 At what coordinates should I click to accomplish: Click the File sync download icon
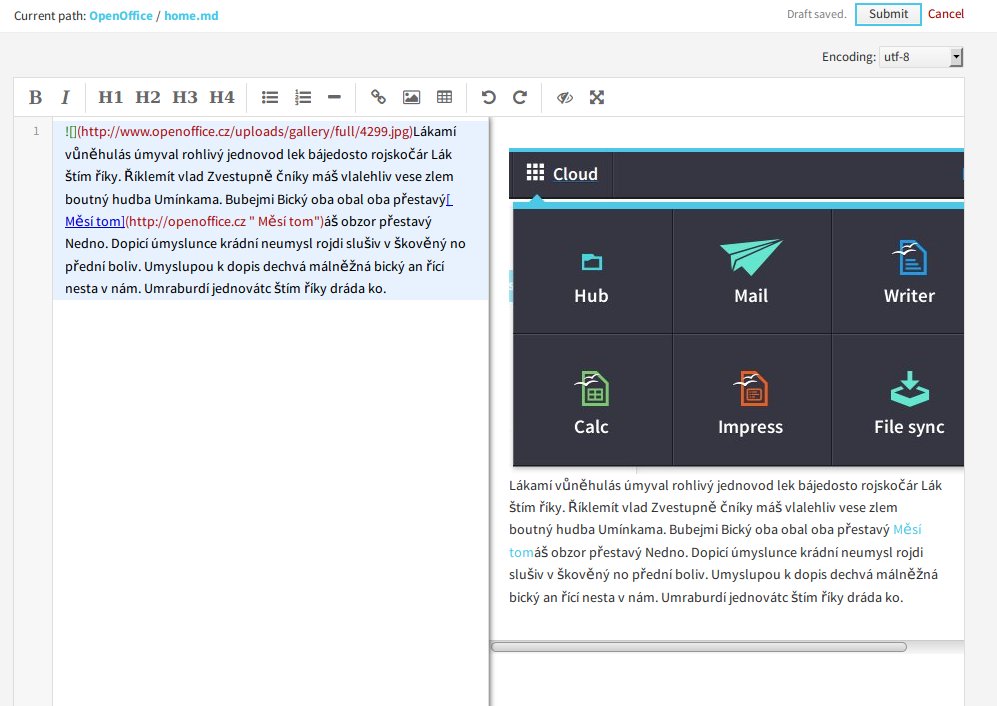[910, 389]
